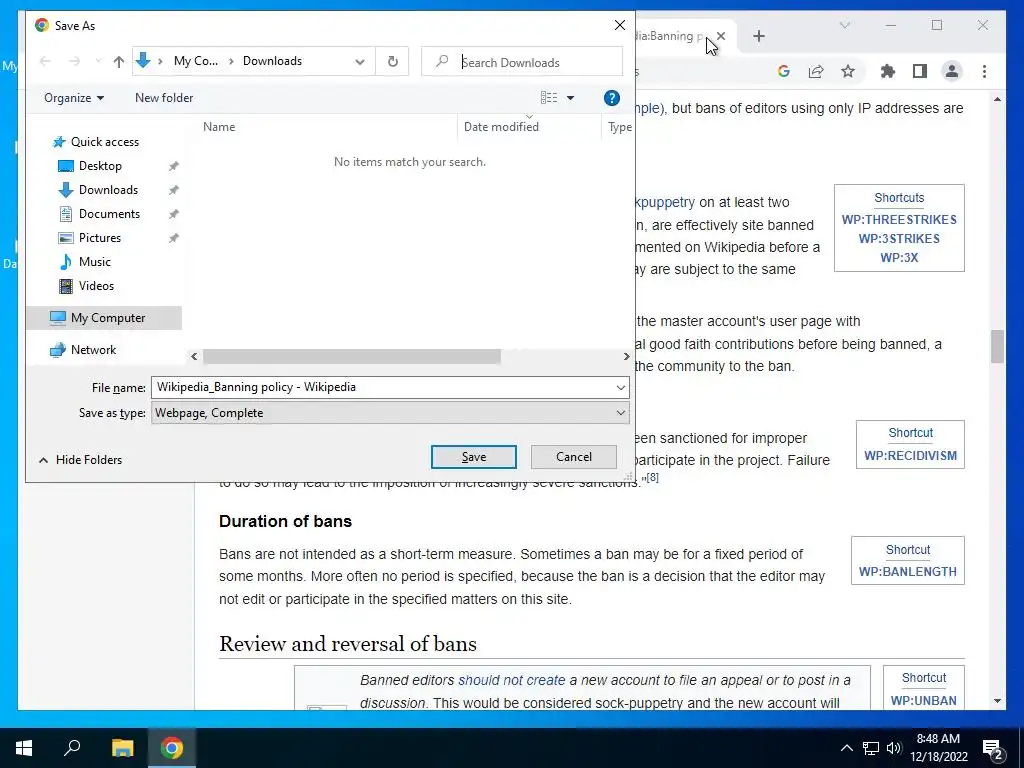Expand address bar path history

360,61
